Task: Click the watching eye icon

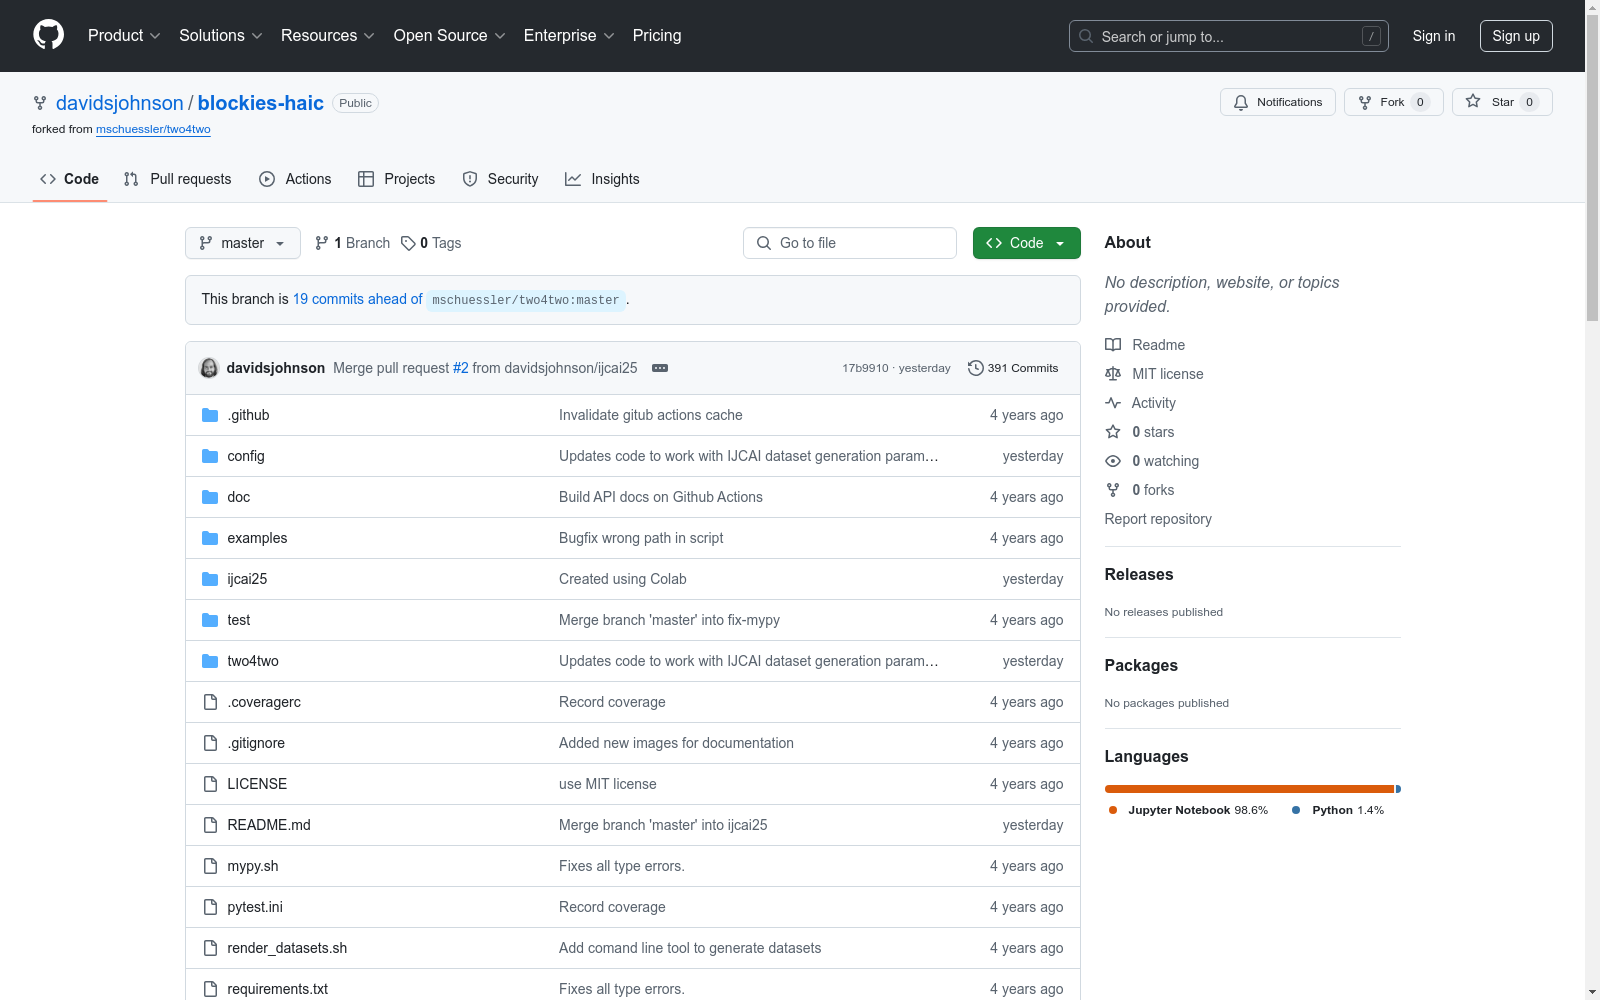Action: click(x=1113, y=461)
